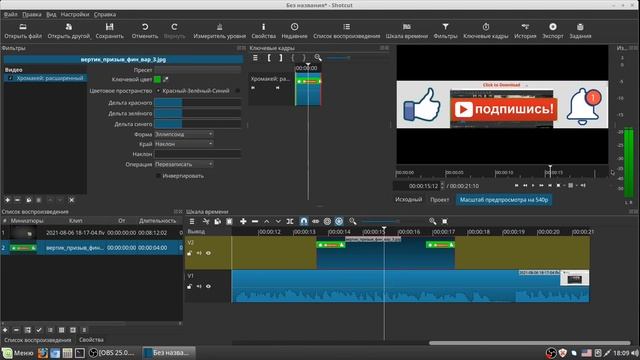Select the Красный-Зелёный-Синий radio button
This screenshot has height=360, width=640.
[158, 91]
